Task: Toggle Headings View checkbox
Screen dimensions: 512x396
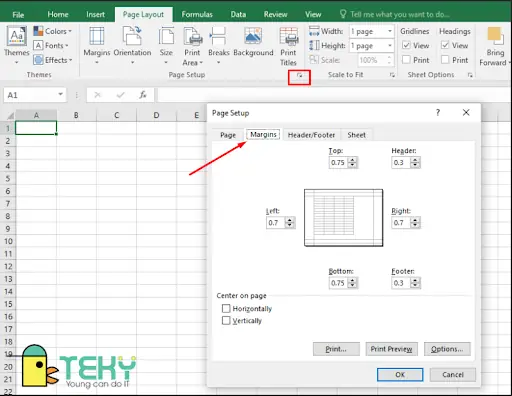Action: click(x=445, y=45)
